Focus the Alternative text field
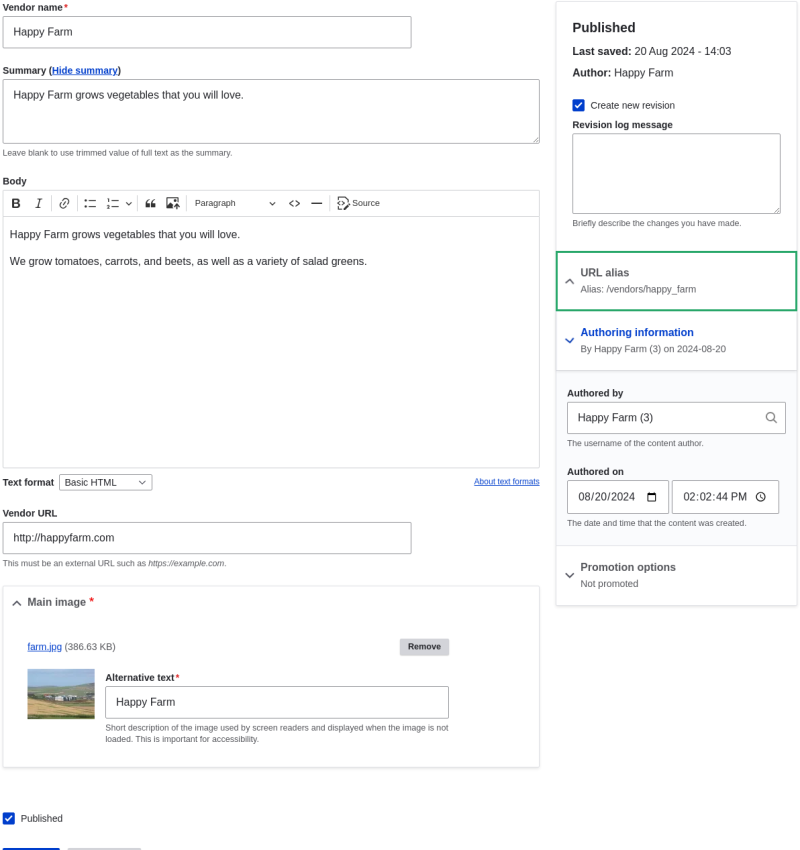Screen dimensions: 800x850 tap(277, 703)
